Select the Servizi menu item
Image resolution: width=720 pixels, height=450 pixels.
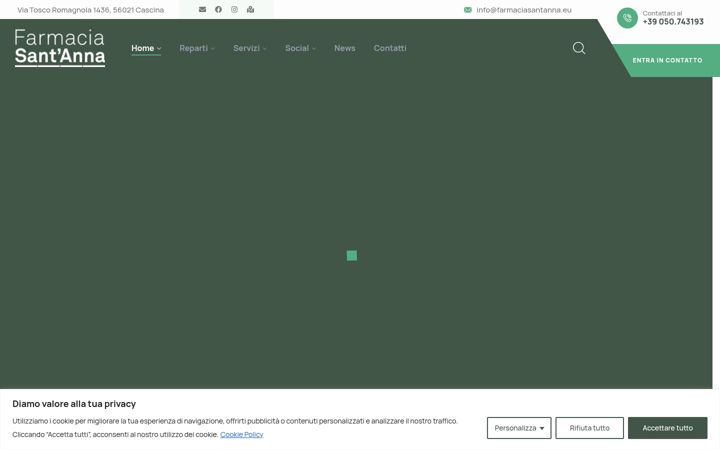(246, 48)
